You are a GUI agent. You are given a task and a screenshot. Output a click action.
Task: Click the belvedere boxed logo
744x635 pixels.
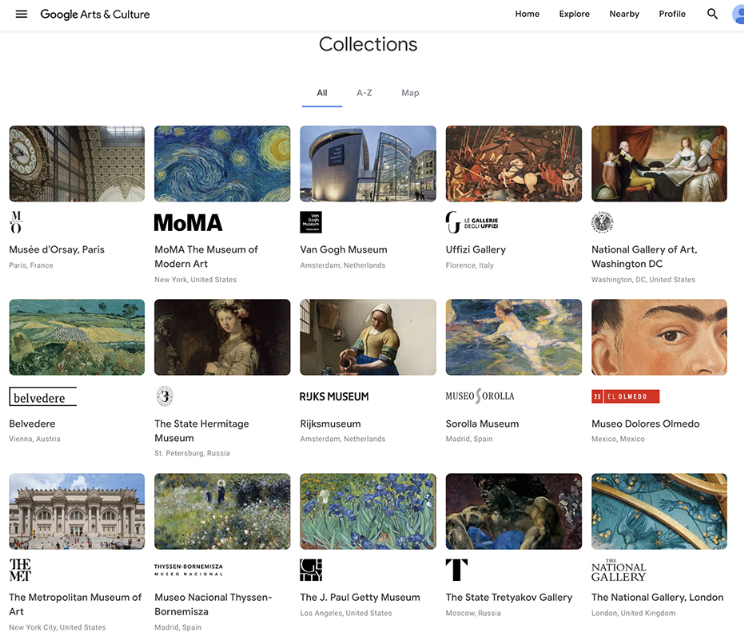click(43, 397)
